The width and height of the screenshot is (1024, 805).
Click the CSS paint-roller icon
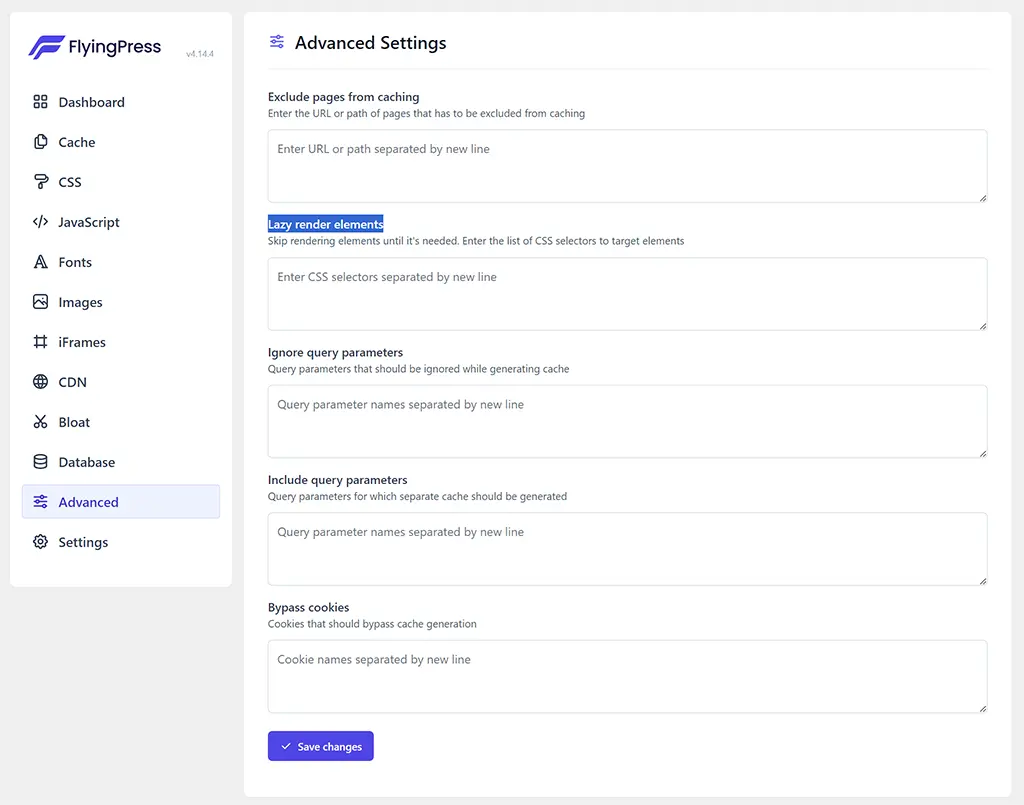(40, 182)
